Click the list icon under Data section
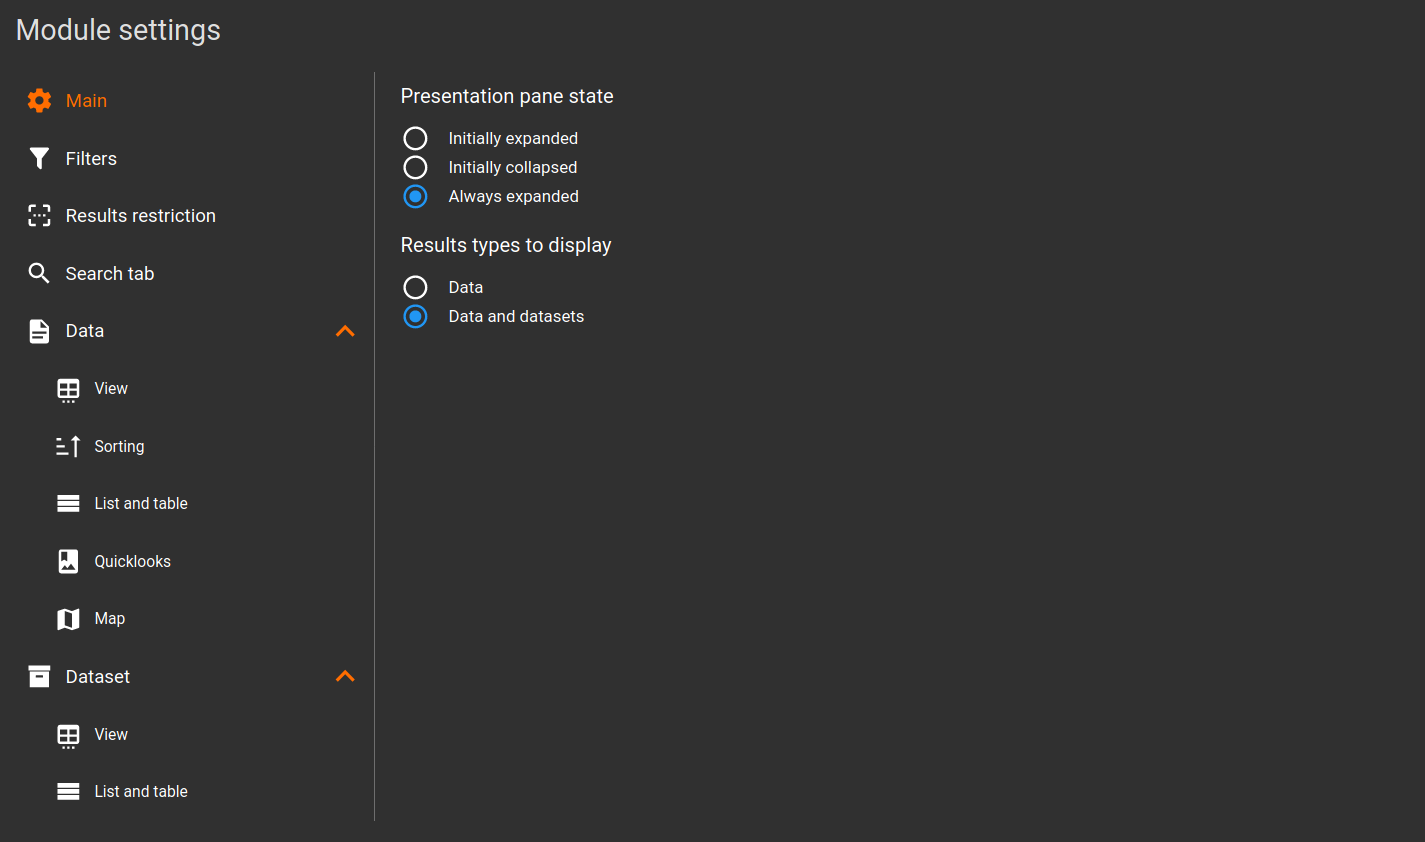Image resolution: width=1425 pixels, height=842 pixels. point(68,504)
